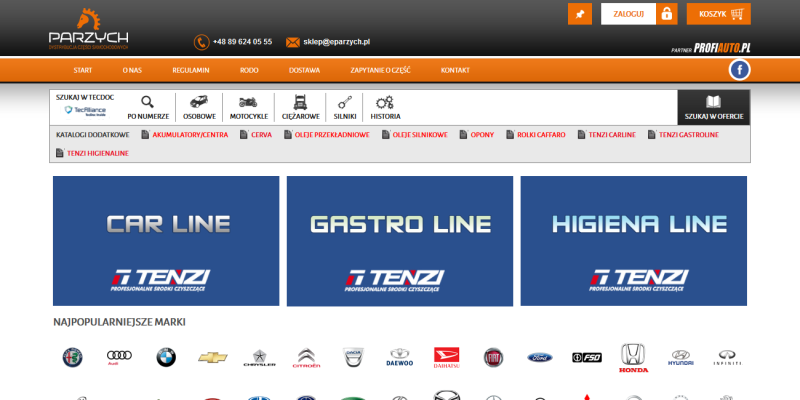The height and width of the screenshot is (400, 800).
Task: Select the Osobowe car category icon
Action: [199, 107]
